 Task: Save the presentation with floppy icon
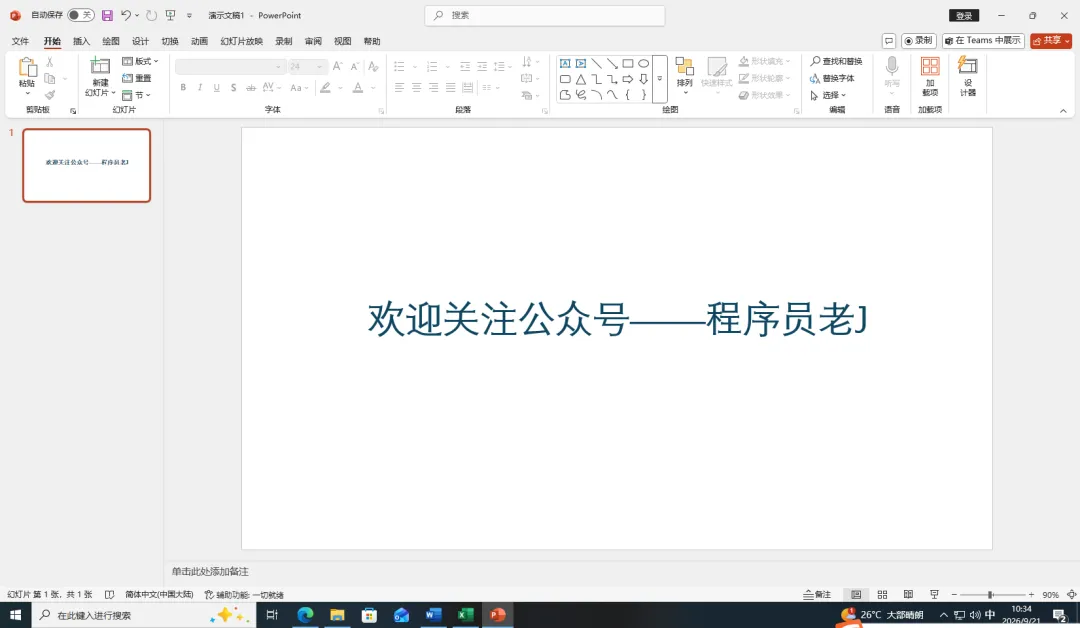[107, 15]
